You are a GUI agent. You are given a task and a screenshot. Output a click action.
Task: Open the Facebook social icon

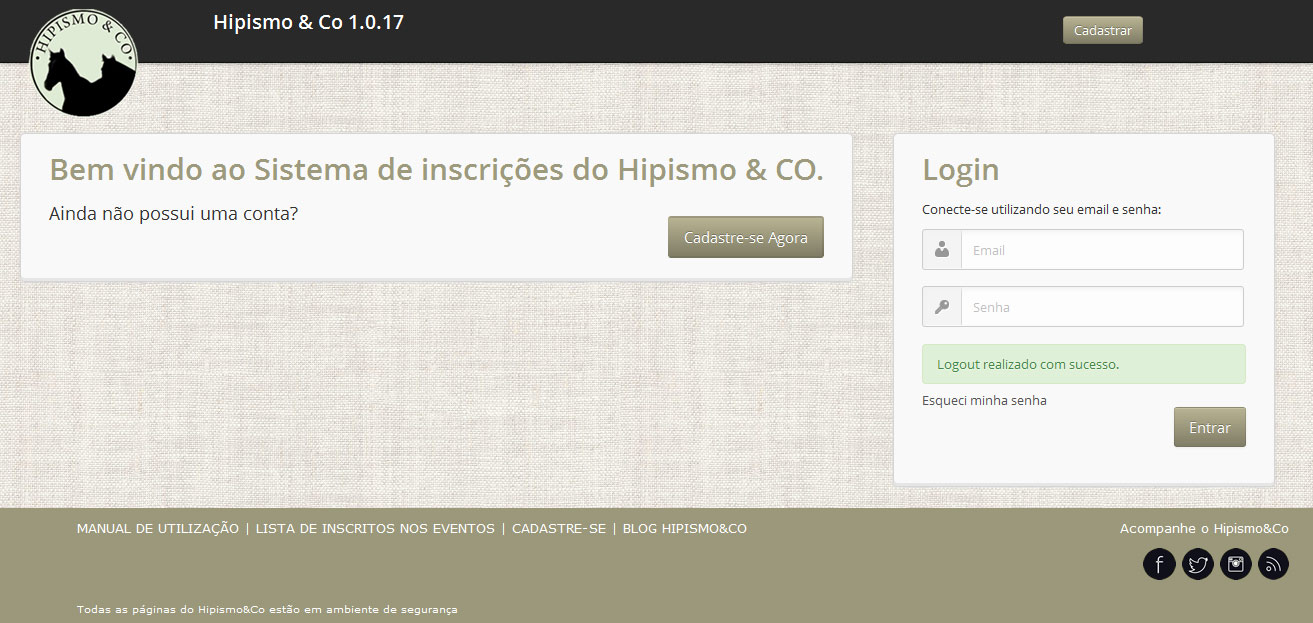click(x=1159, y=565)
